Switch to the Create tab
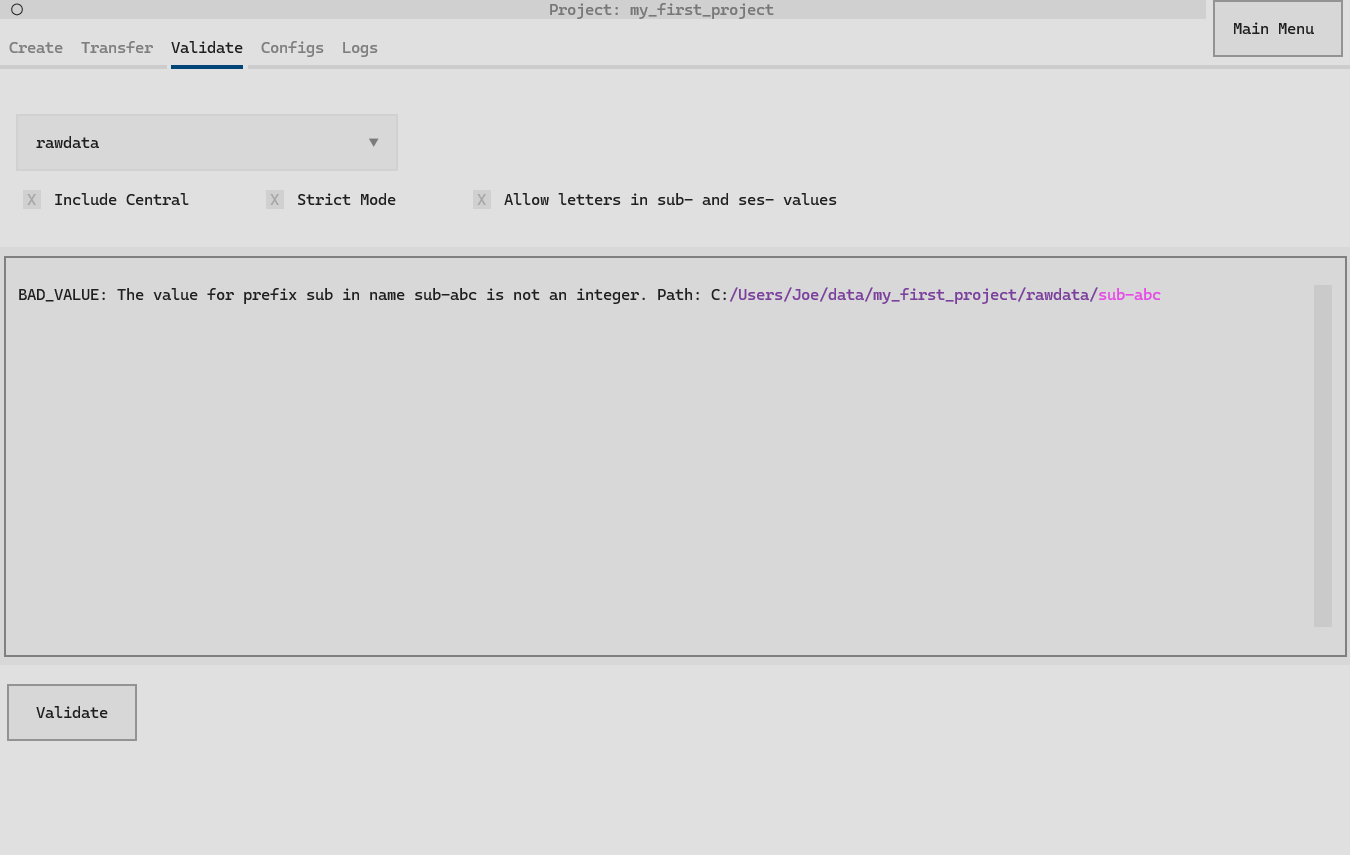 tap(36, 48)
